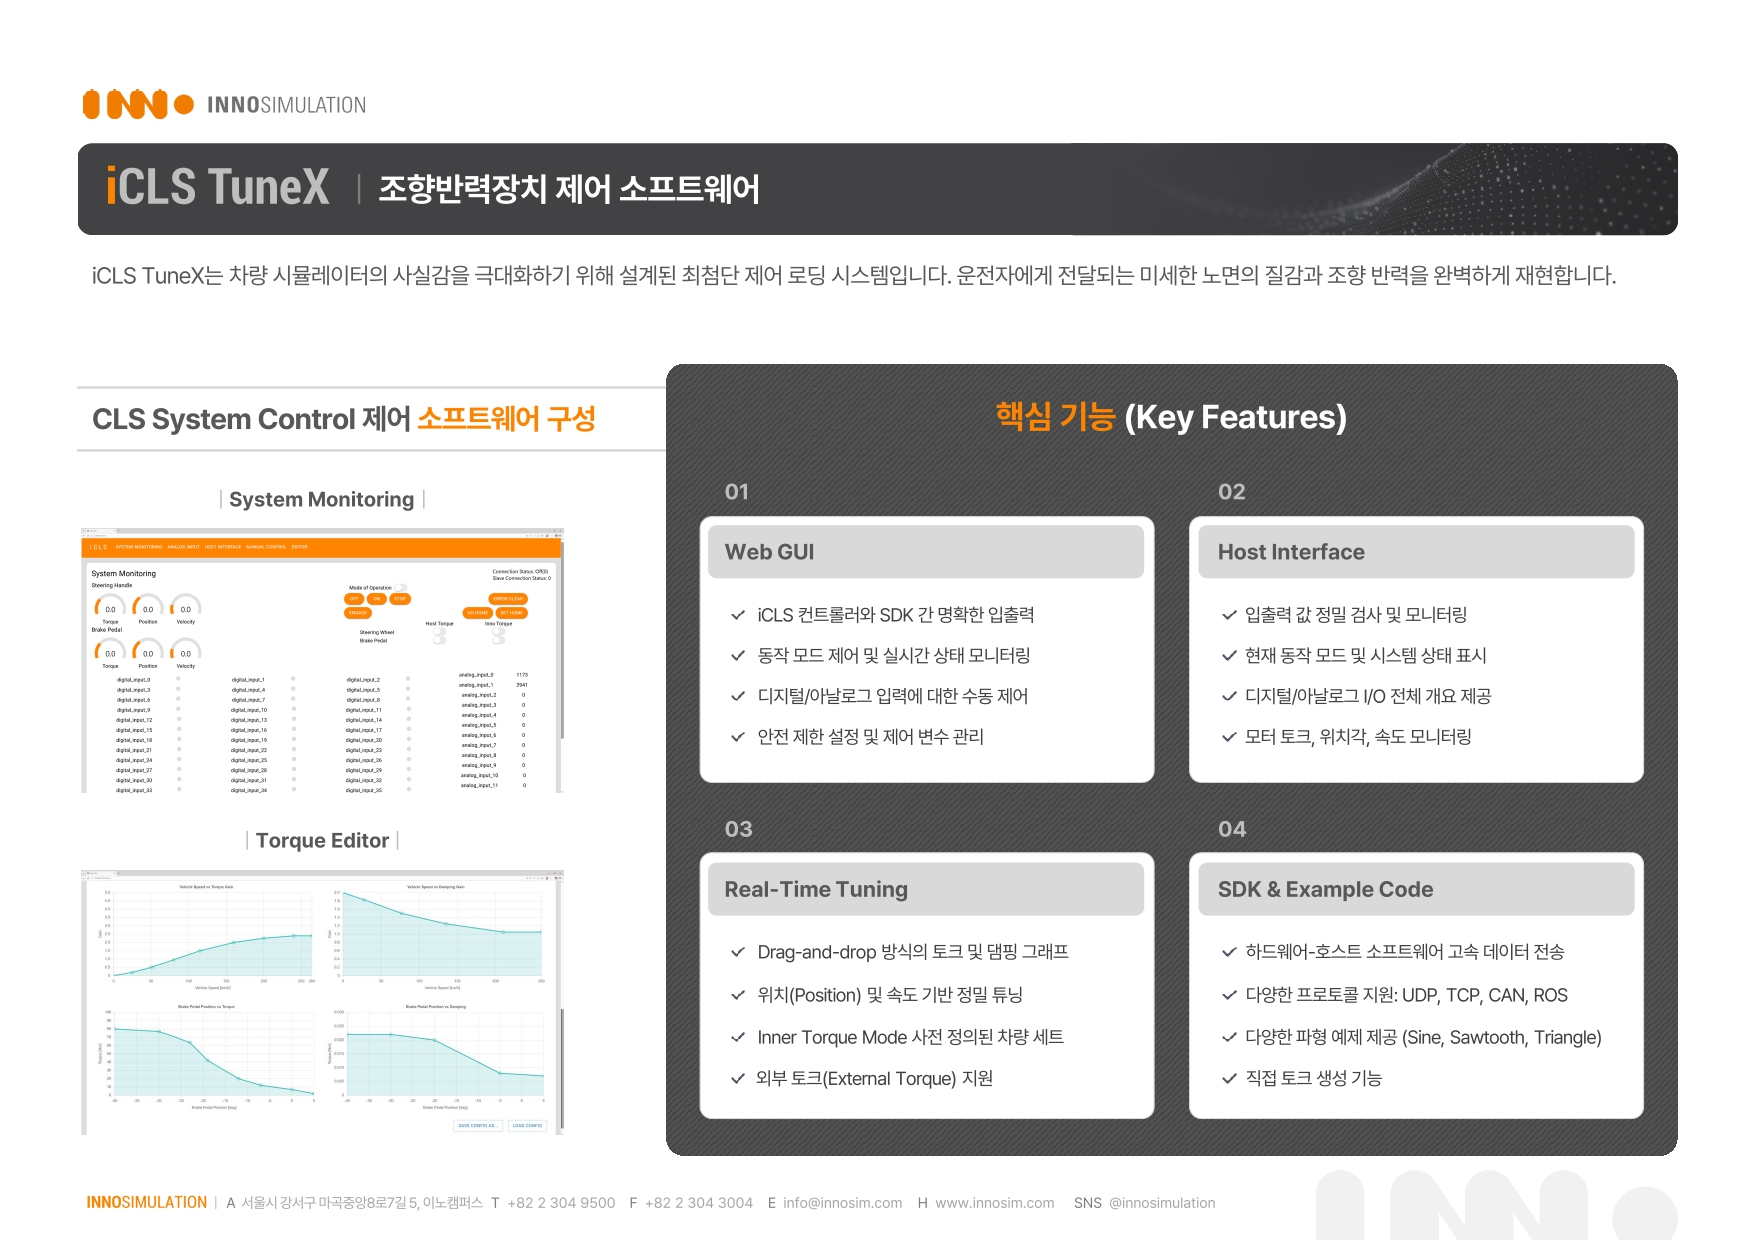Click the orange ON button

(377, 599)
